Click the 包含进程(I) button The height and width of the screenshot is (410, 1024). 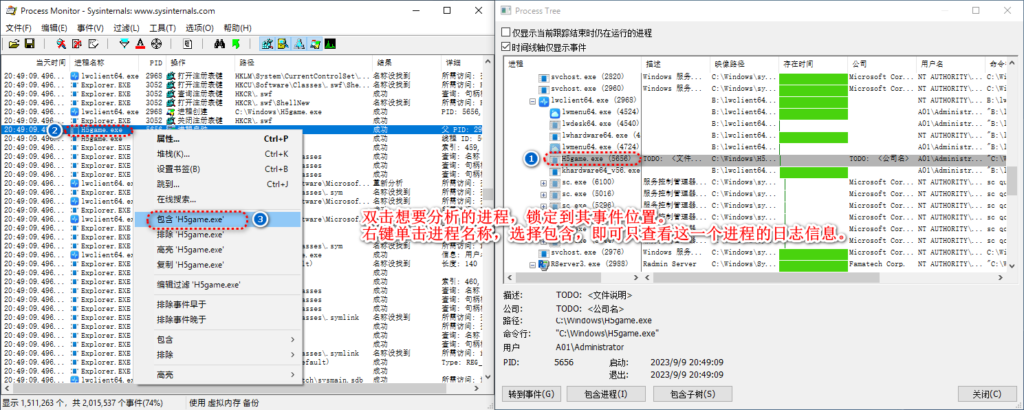(606, 394)
